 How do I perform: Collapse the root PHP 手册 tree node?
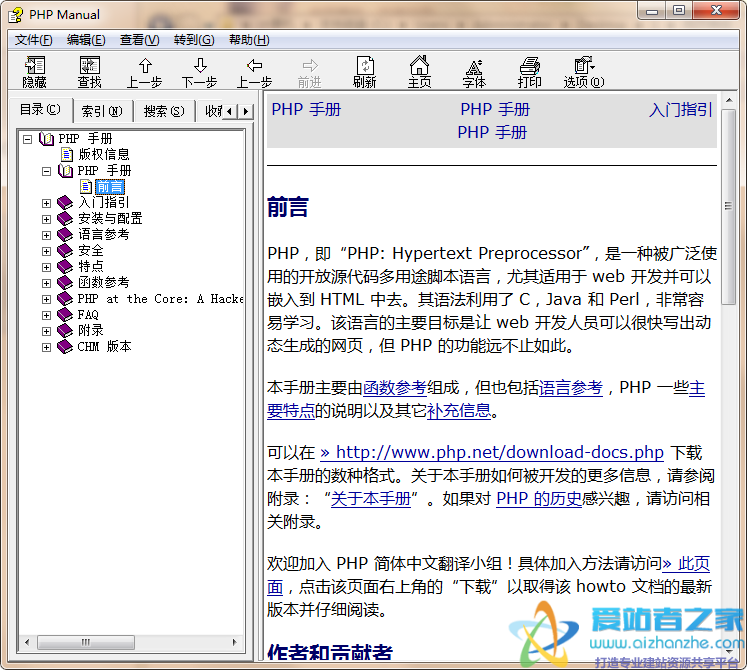[28, 139]
